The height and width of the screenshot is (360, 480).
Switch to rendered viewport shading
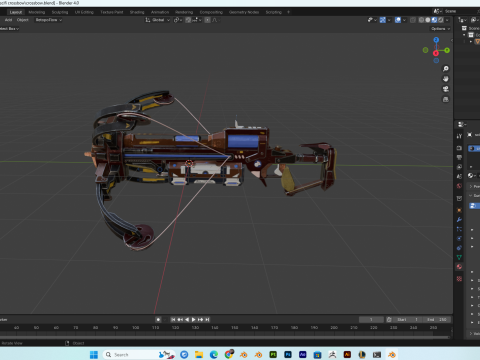coord(441,20)
